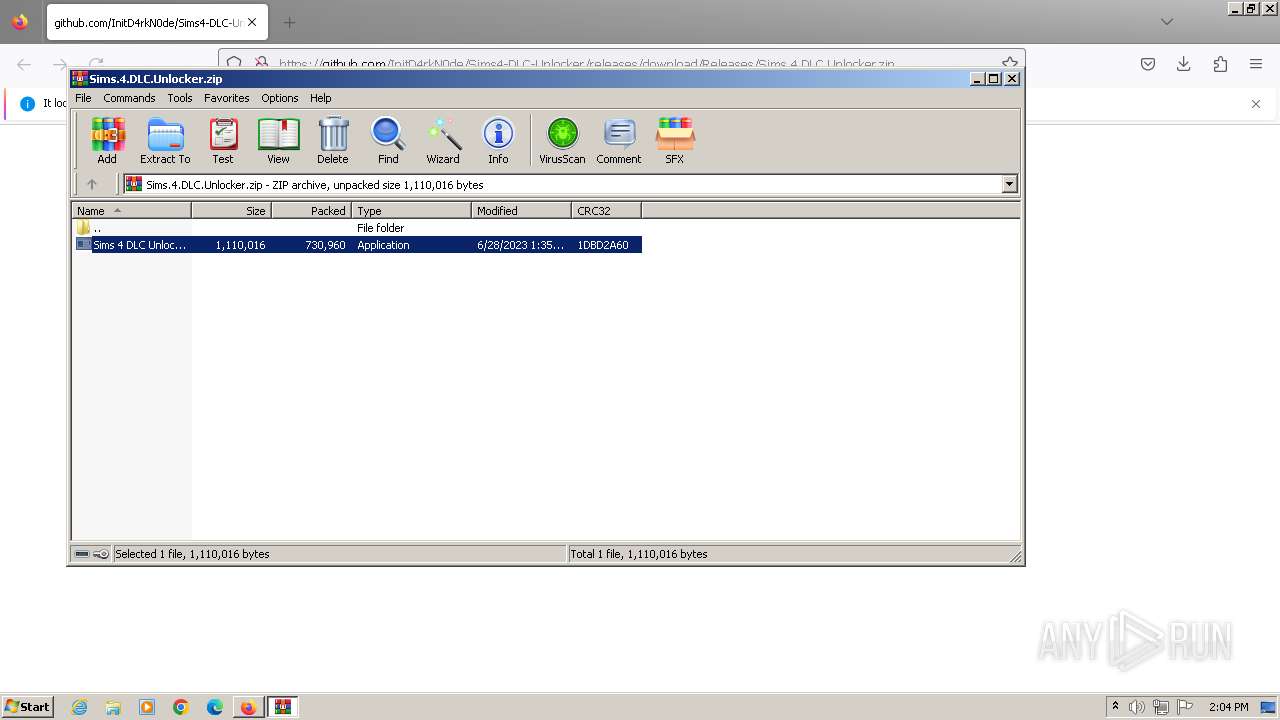Show hidden system tray icons
1280x720 pixels.
pyautogui.click(x=1115, y=707)
